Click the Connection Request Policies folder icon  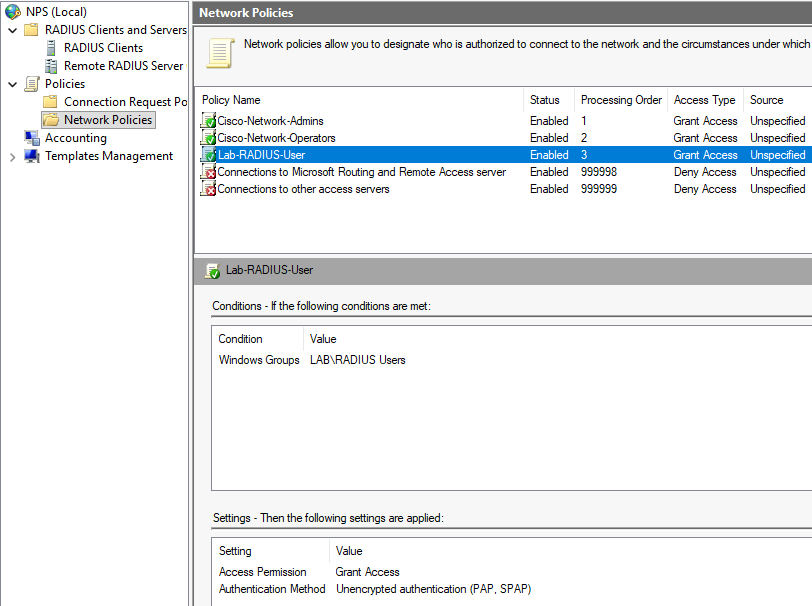[50, 102]
